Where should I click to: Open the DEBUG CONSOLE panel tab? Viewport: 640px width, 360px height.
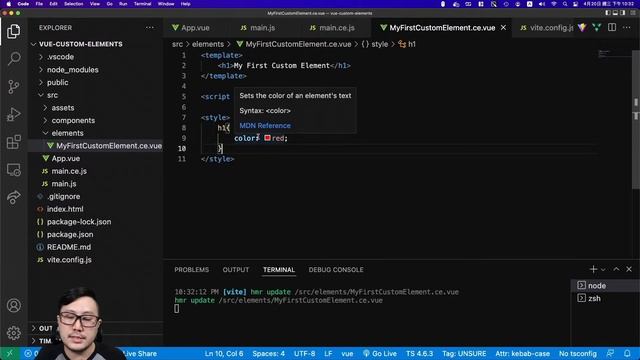(336, 270)
